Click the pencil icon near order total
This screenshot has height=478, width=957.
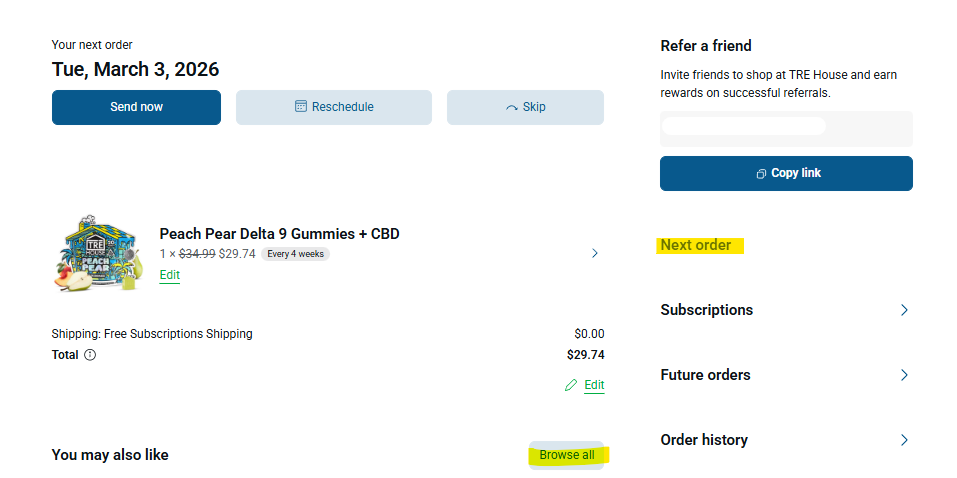[571, 385]
